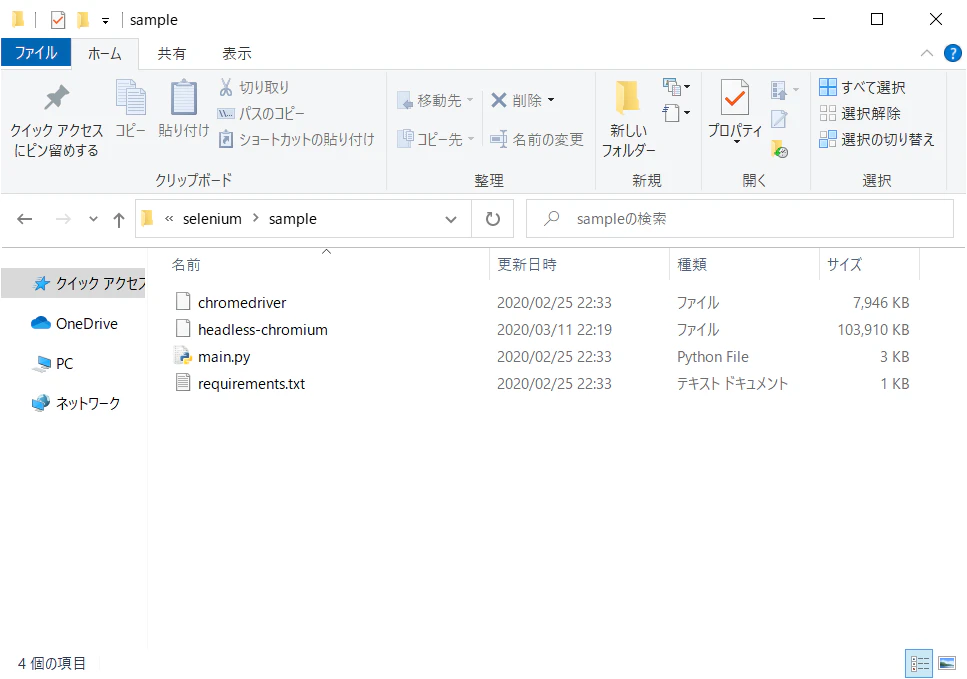The height and width of the screenshot is (679, 967).
Task: Open the address bar history dropdown
Action: click(451, 219)
